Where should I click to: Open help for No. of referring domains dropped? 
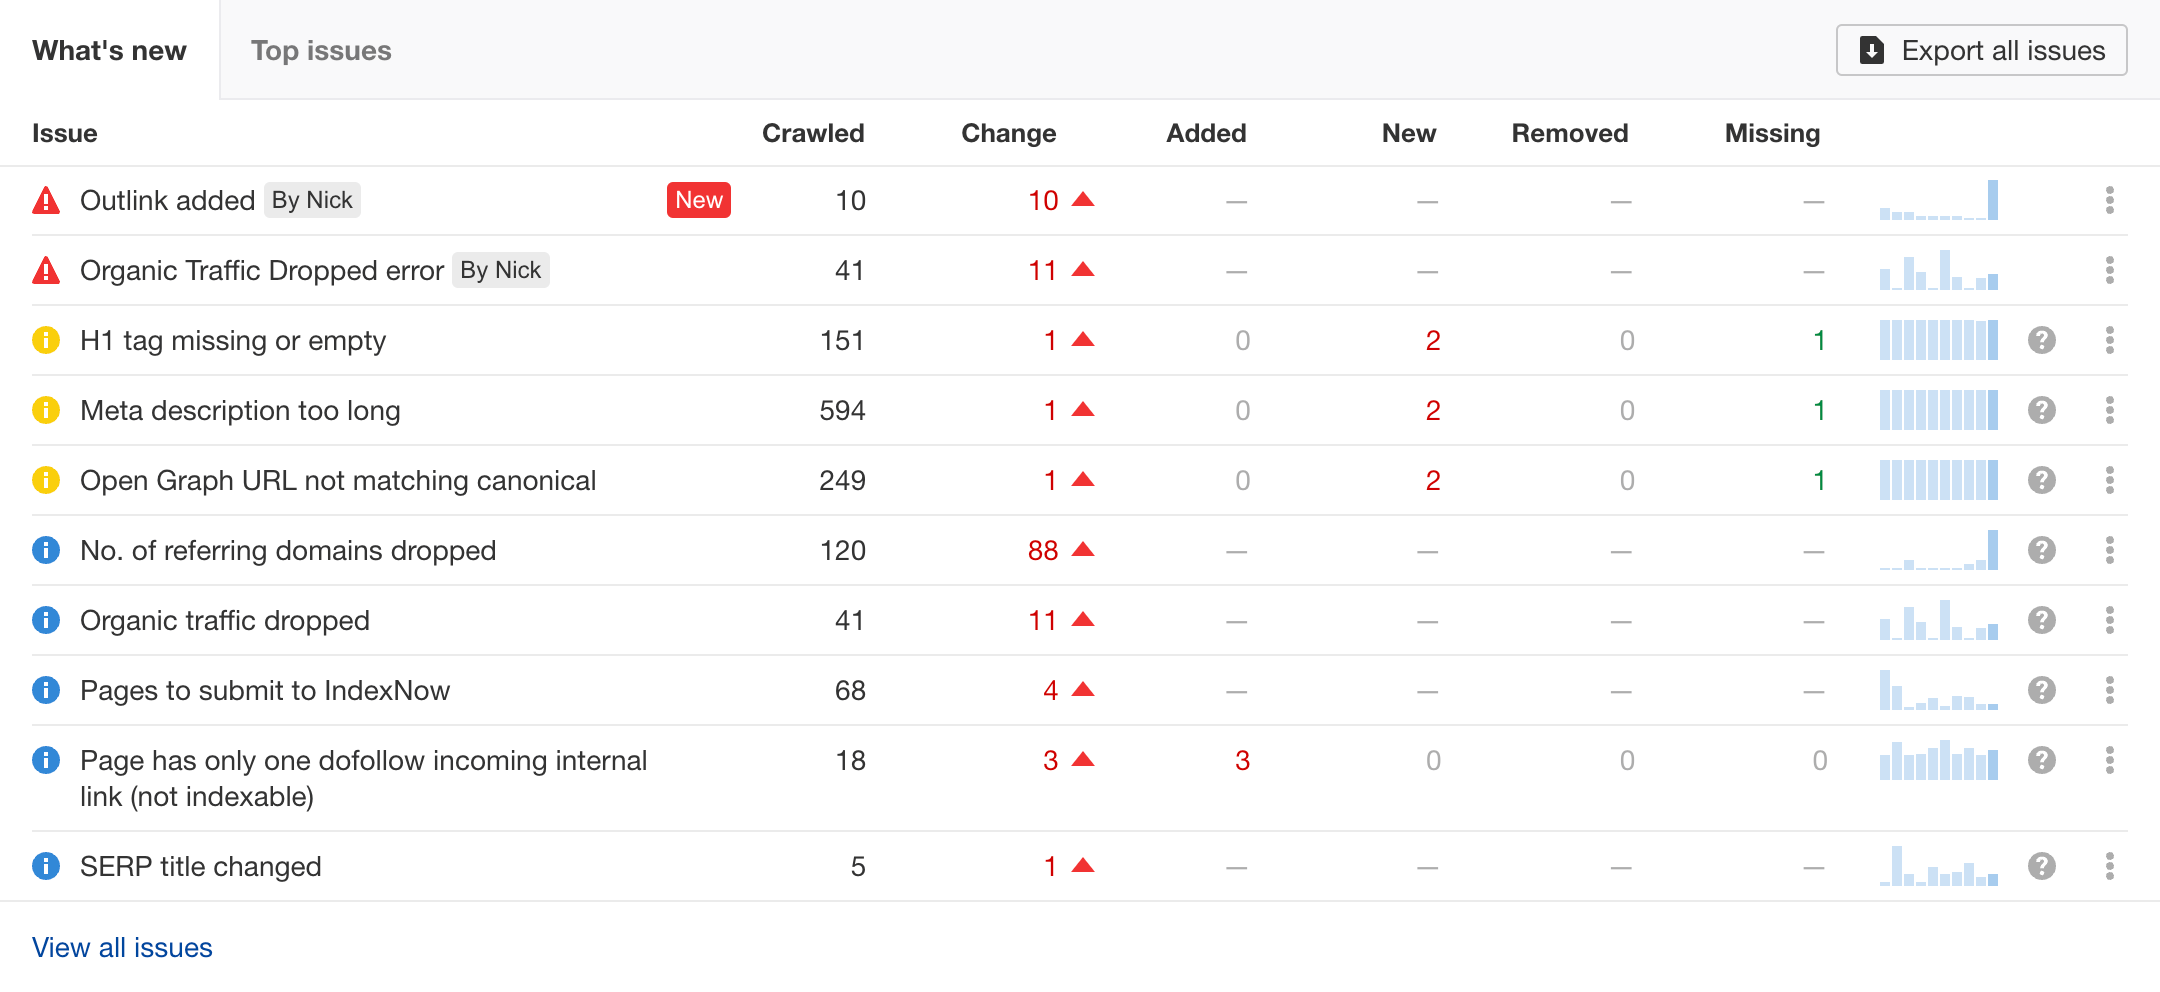(2041, 550)
